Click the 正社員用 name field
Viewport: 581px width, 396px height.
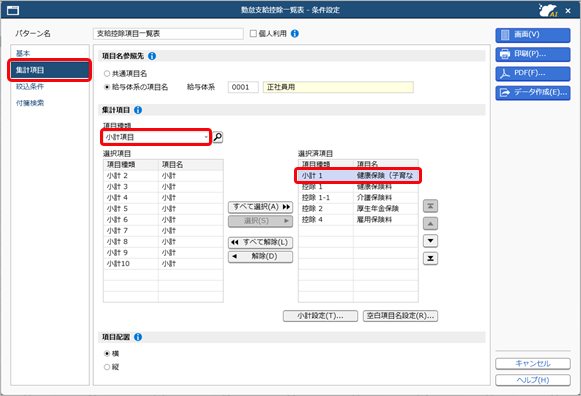(x=338, y=87)
